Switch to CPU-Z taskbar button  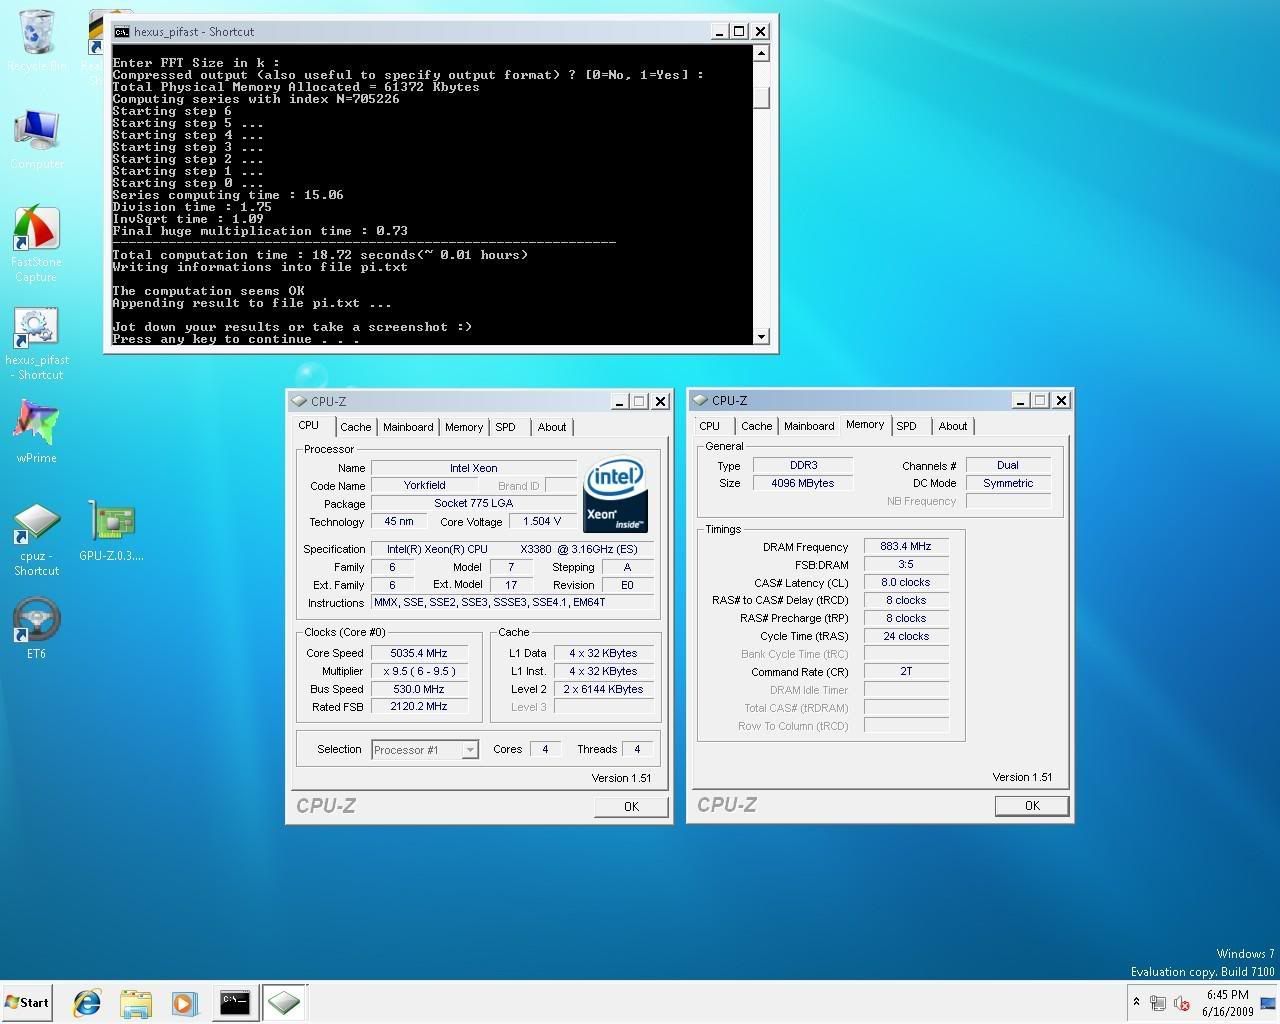pos(284,1002)
